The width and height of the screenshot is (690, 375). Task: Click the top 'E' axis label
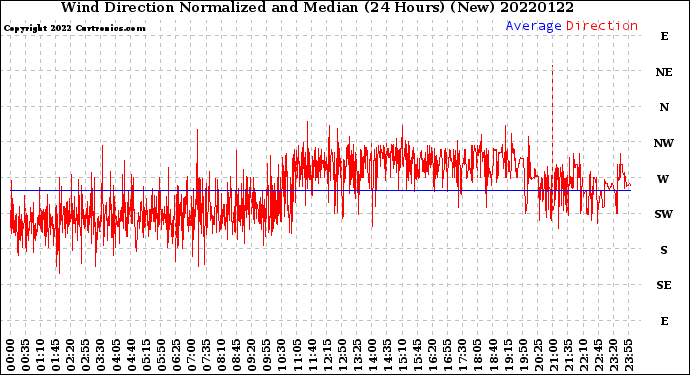[x=664, y=36]
